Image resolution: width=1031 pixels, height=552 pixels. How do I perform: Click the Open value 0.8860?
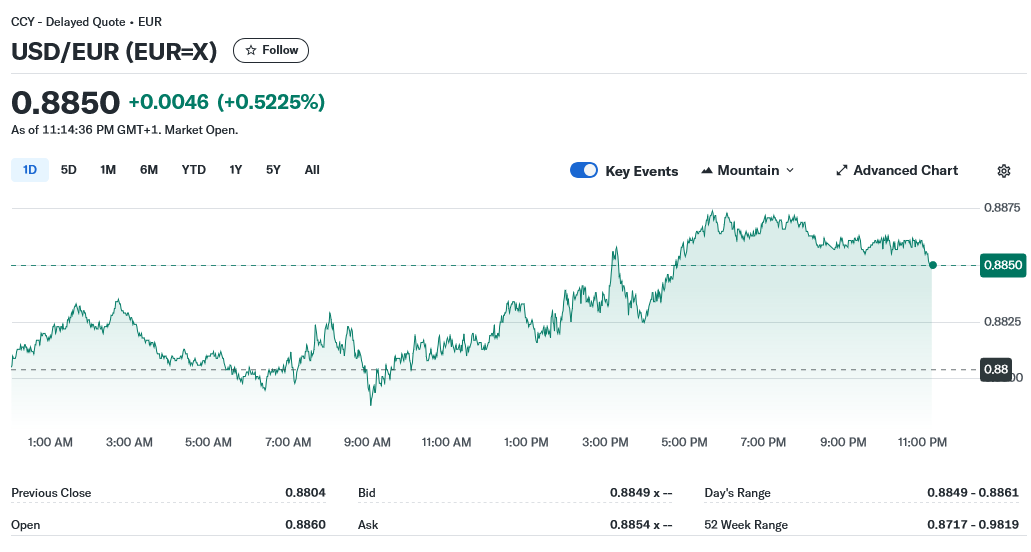(305, 525)
